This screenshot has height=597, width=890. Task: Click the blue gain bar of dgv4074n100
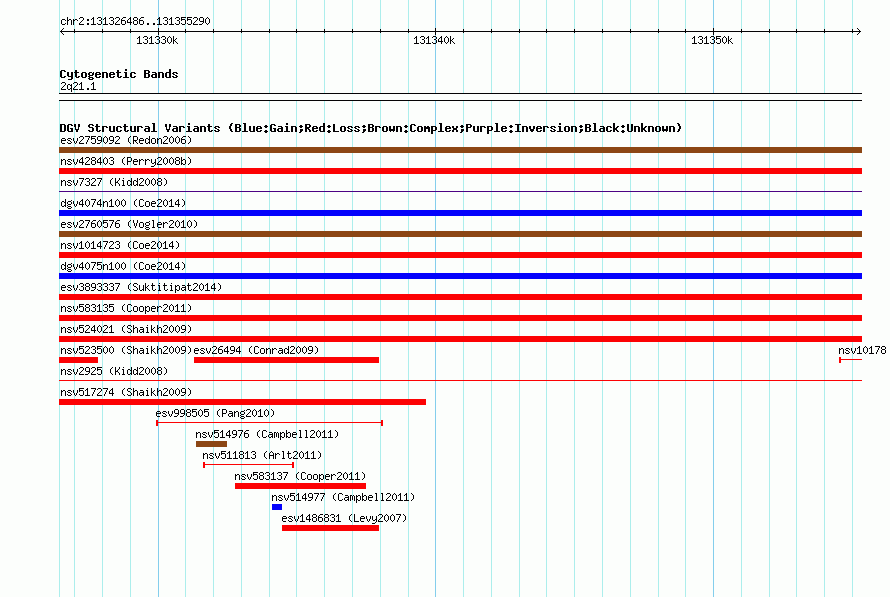click(460, 213)
